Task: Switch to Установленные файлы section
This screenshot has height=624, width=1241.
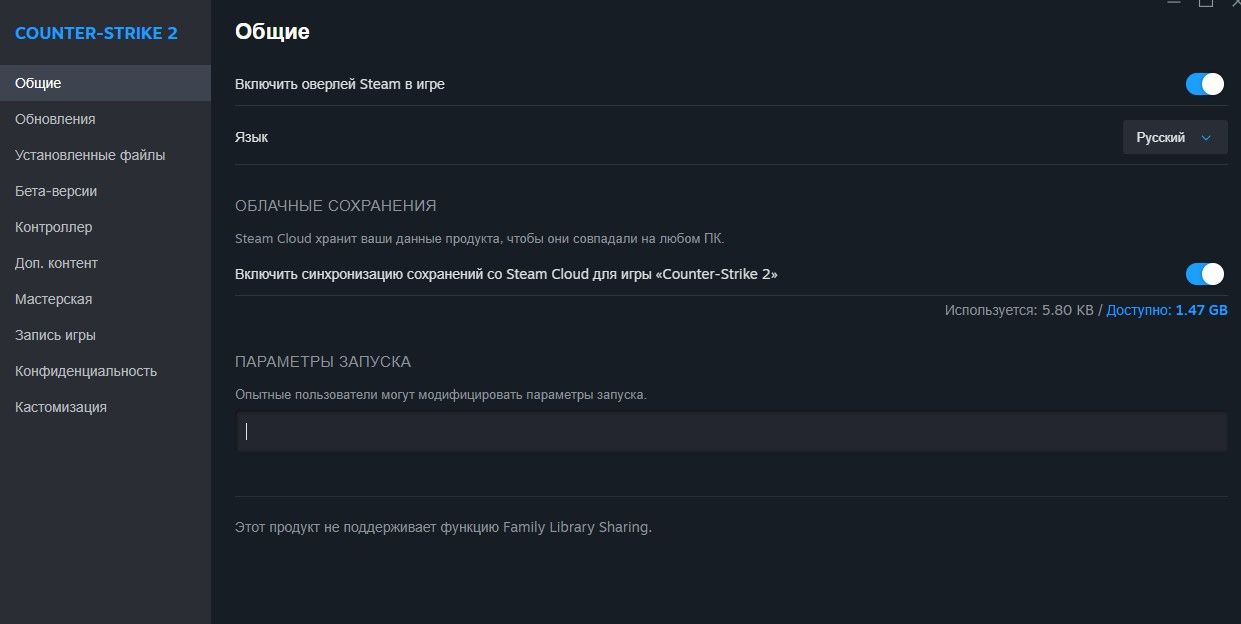Action: click(90, 155)
